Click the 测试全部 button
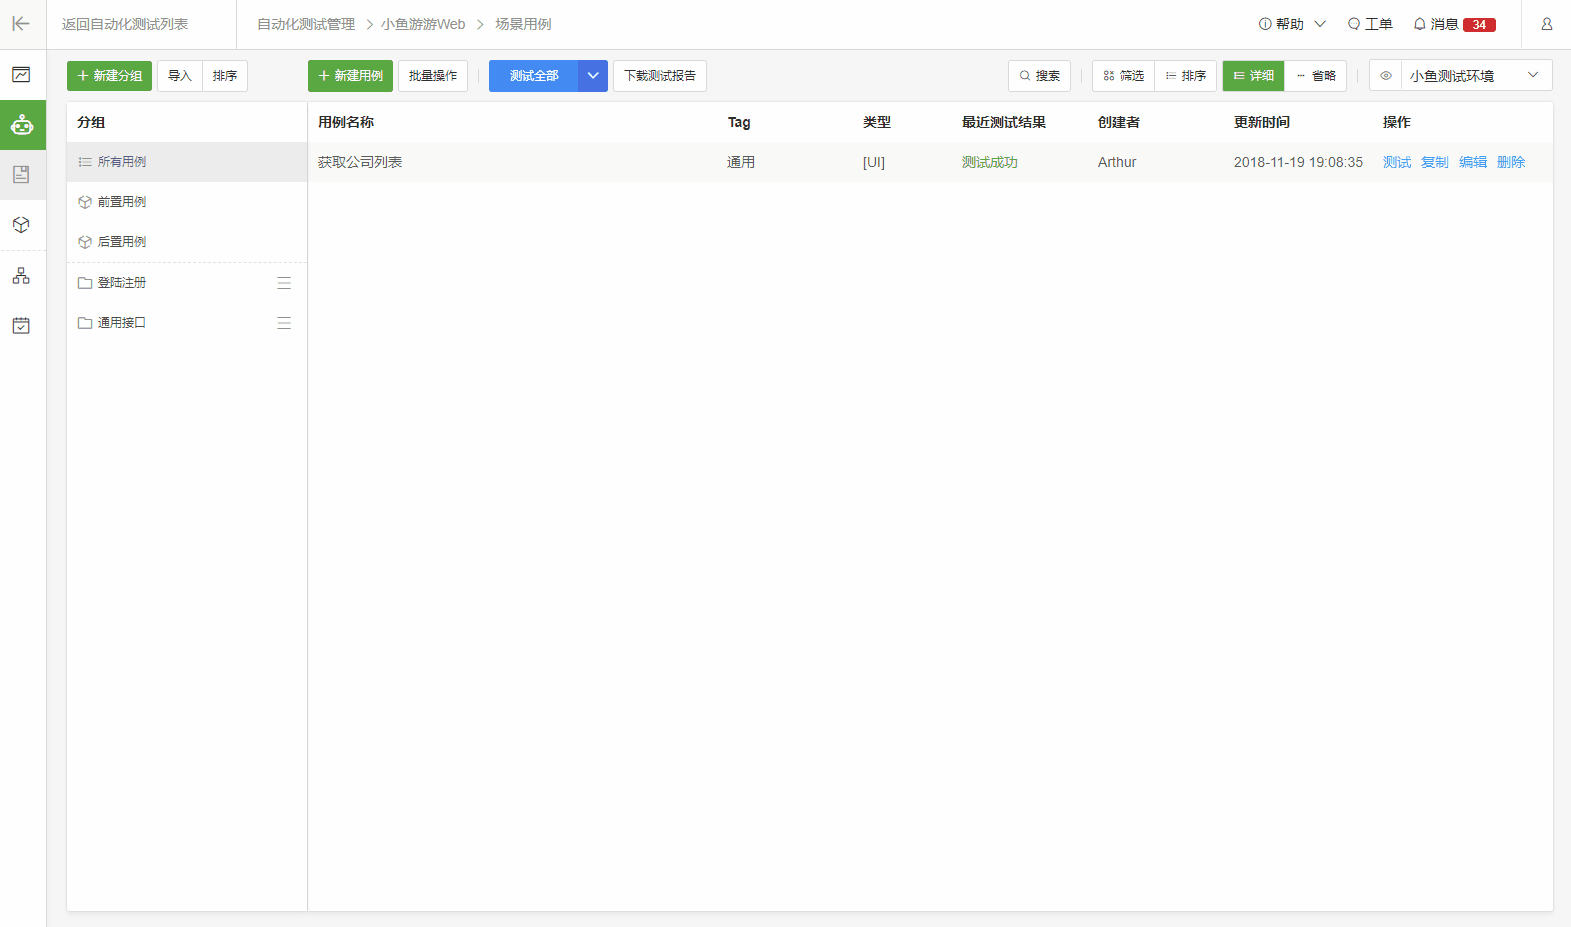1571x927 pixels. pos(533,76)
